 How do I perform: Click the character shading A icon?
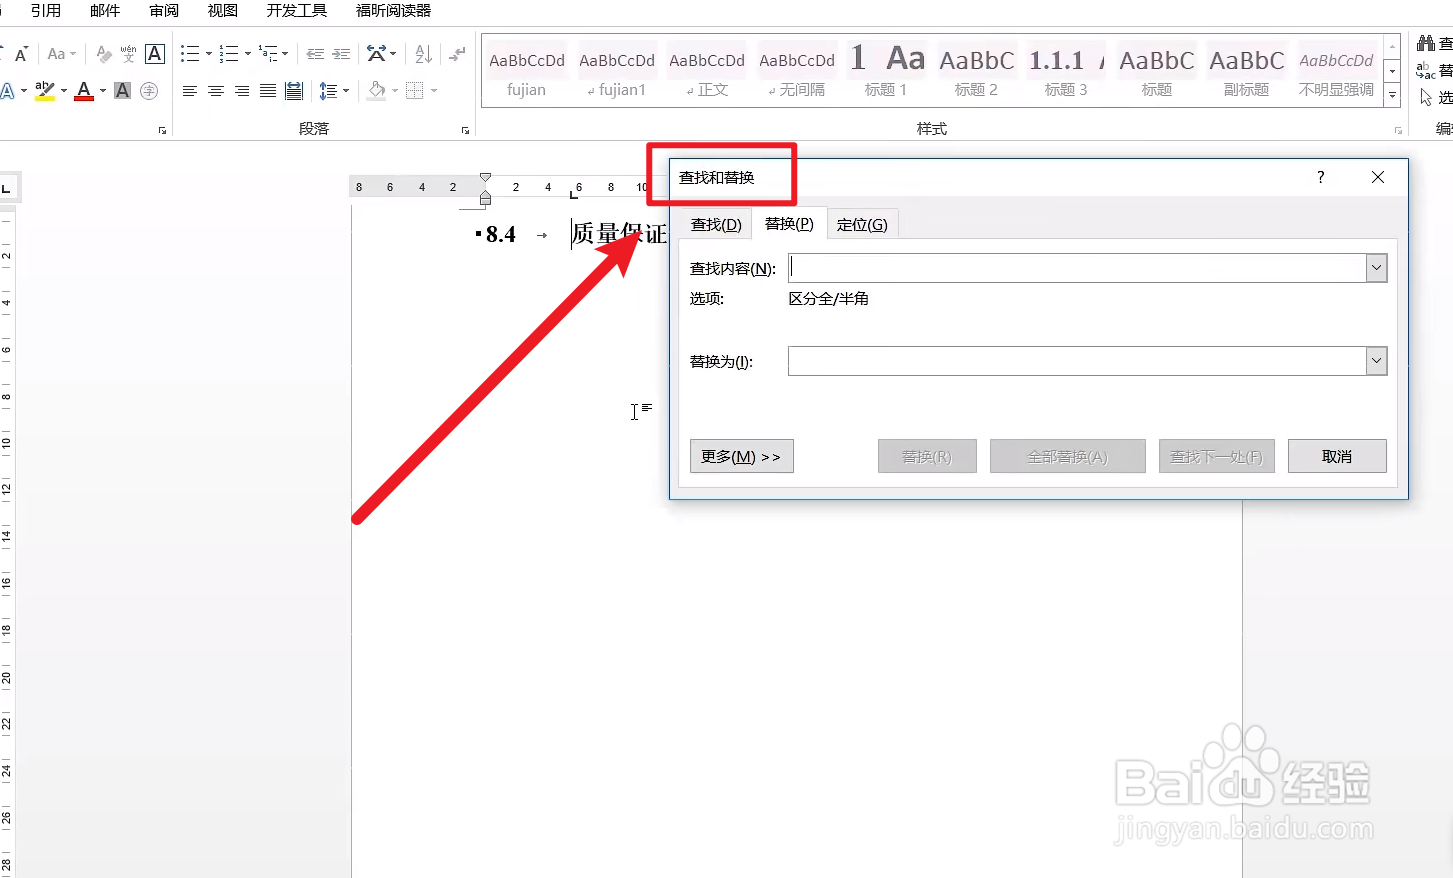tap(123, 91)
